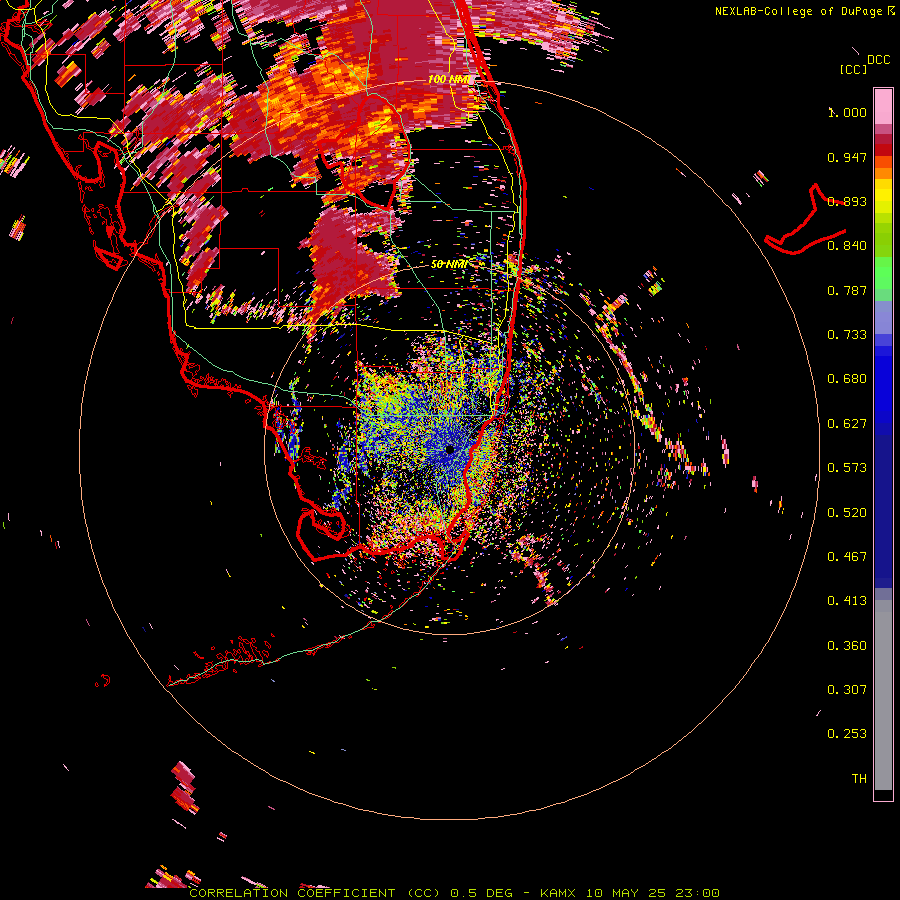The image size is (900, 900).
Task: Click the 50 NMI range ring label
Action: 448,264
